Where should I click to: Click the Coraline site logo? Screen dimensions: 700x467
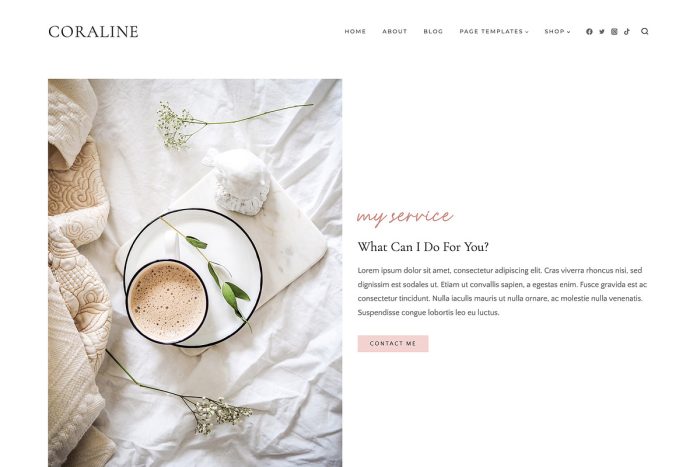click(93, 32)
